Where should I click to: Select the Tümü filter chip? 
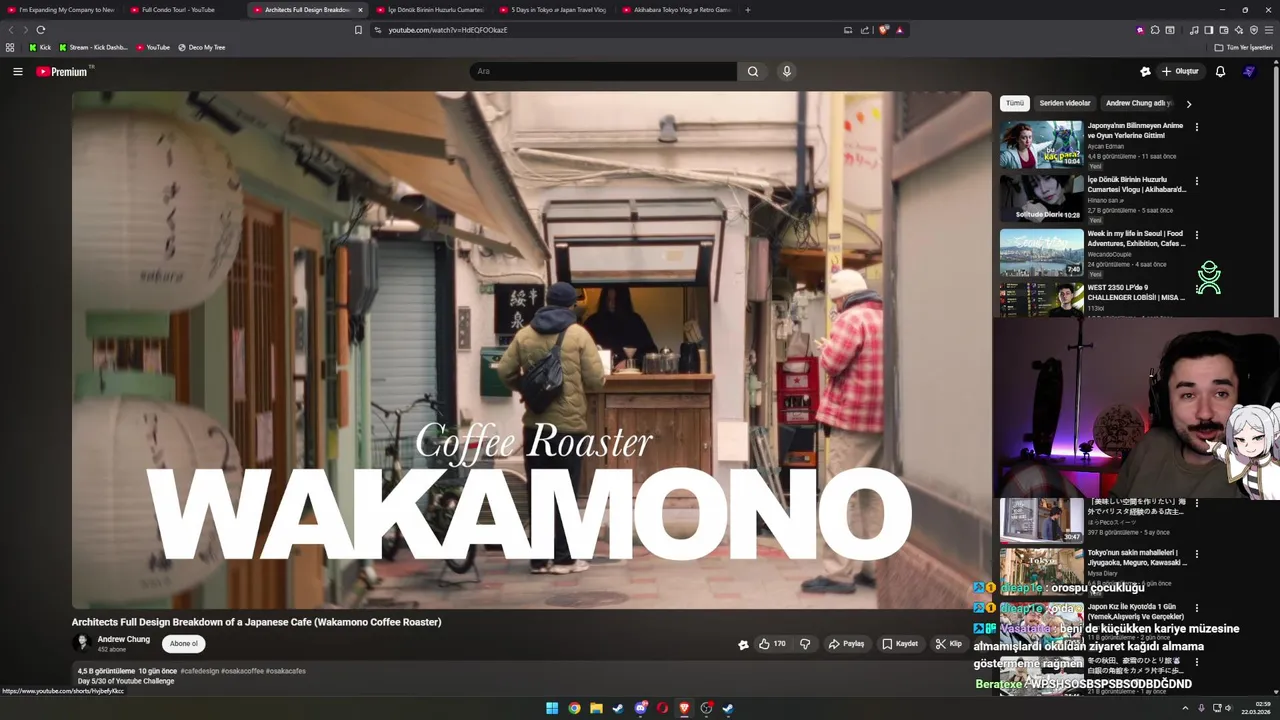coord(1015,103)
